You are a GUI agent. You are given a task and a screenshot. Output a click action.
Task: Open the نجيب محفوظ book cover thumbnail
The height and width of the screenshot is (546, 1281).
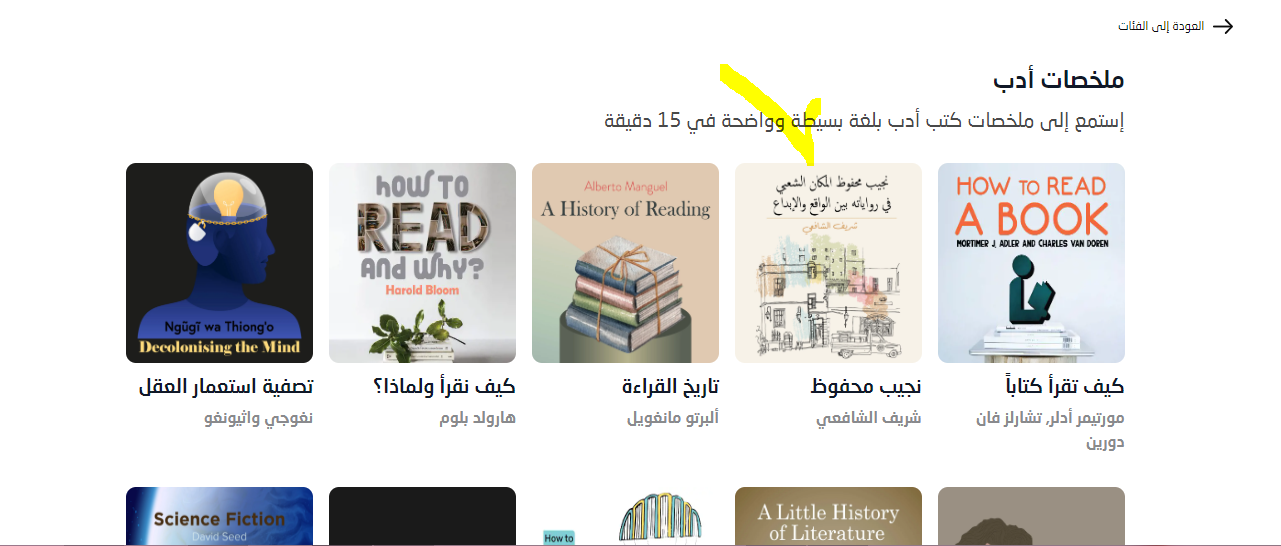828,263
